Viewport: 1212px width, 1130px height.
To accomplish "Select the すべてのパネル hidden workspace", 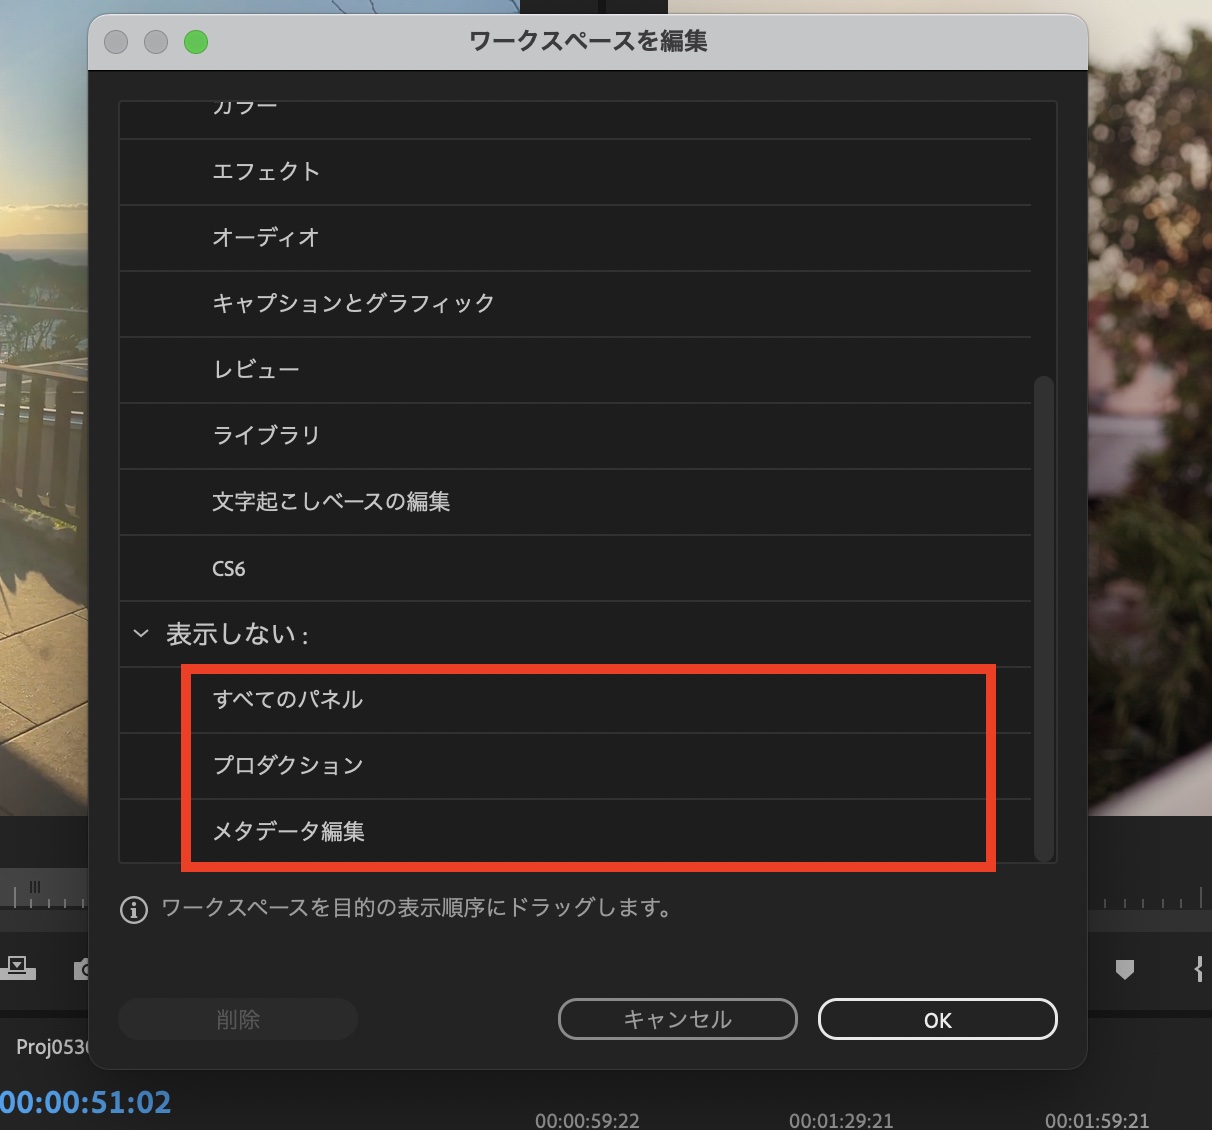I will pos(575,700).
